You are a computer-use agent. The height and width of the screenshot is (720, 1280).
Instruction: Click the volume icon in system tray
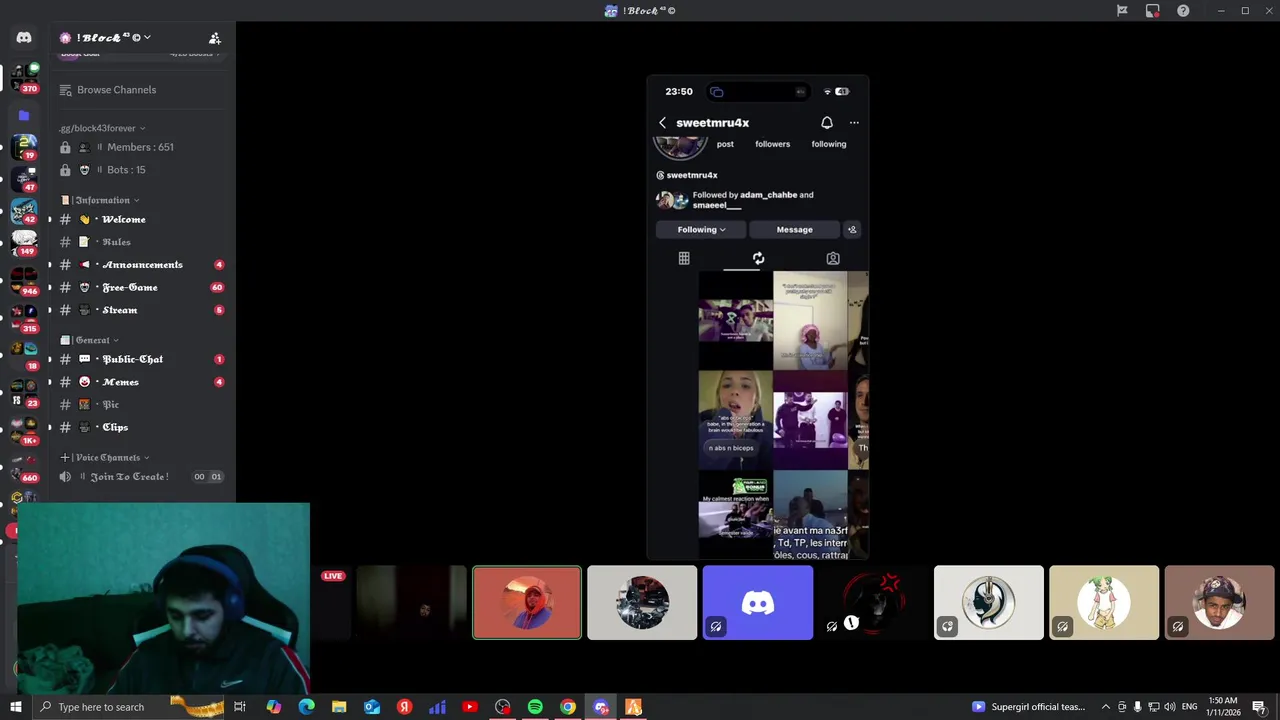click(x=1170, y=707)
